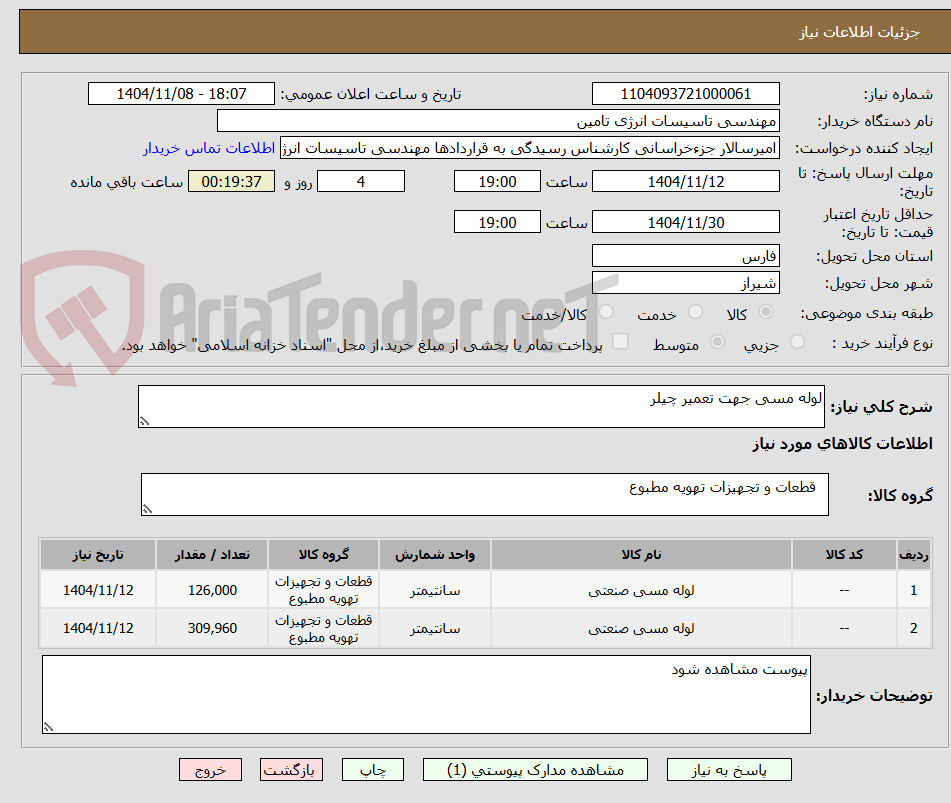Screen dimensions: 951x803
Task: Click the بازگشت back button
Action: click(x=291, y=770)
